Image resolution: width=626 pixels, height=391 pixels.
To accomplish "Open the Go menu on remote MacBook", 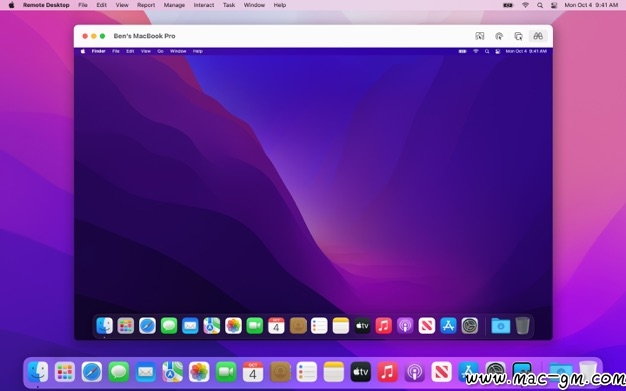I will (x=160, y=51).
